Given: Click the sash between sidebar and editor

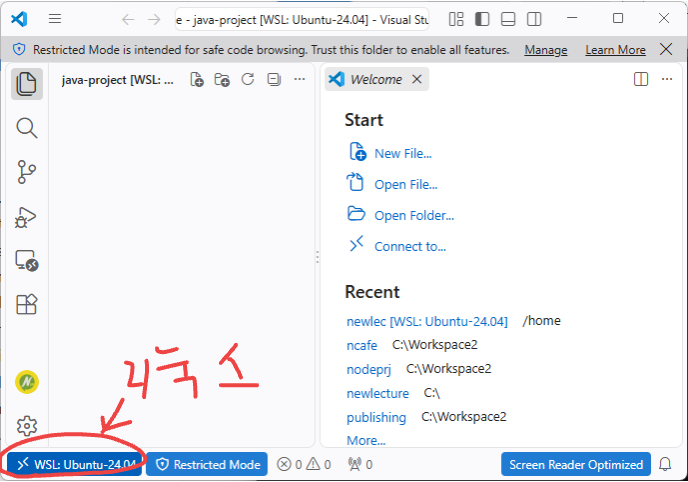Looking at the screenshot, I should pos(317,257).
